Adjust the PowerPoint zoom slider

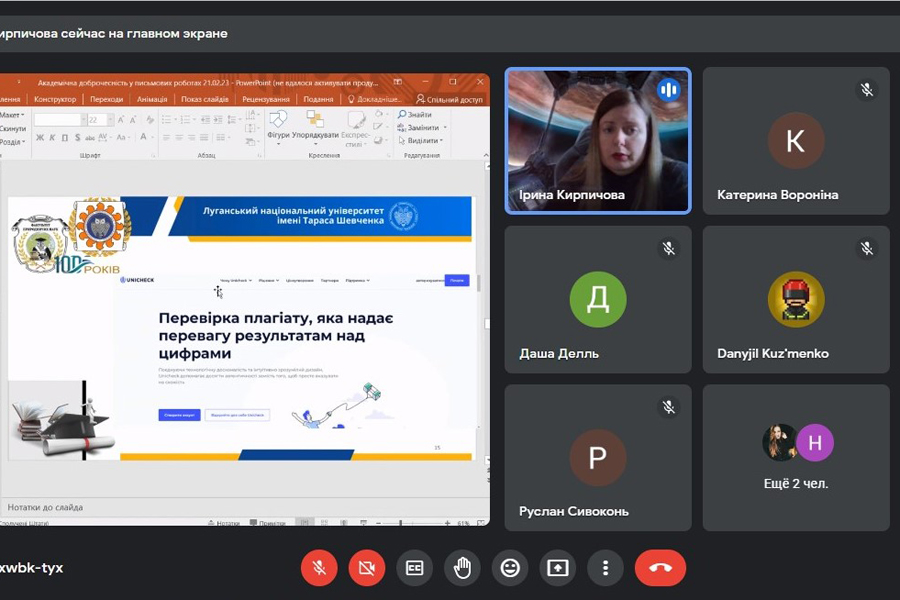tap(402, 522)
